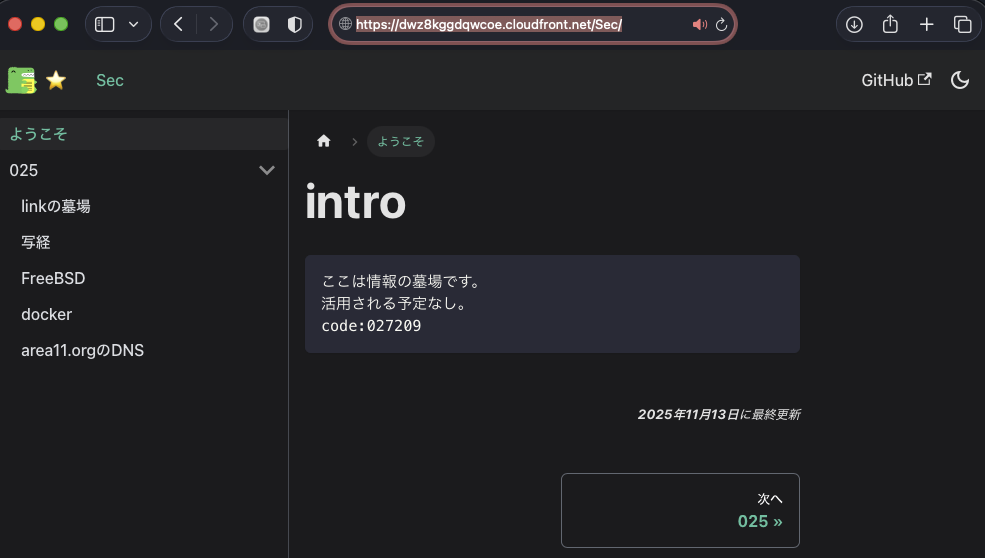985x558 pixels.
Task: Go forward to the next page
Action: 214,25
